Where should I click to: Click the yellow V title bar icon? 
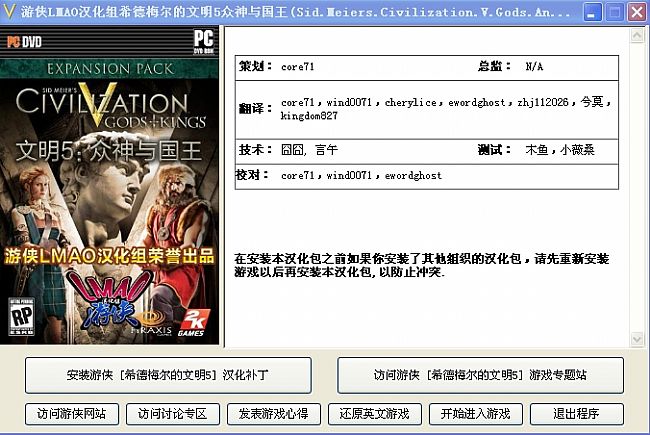tap(9, 11)
